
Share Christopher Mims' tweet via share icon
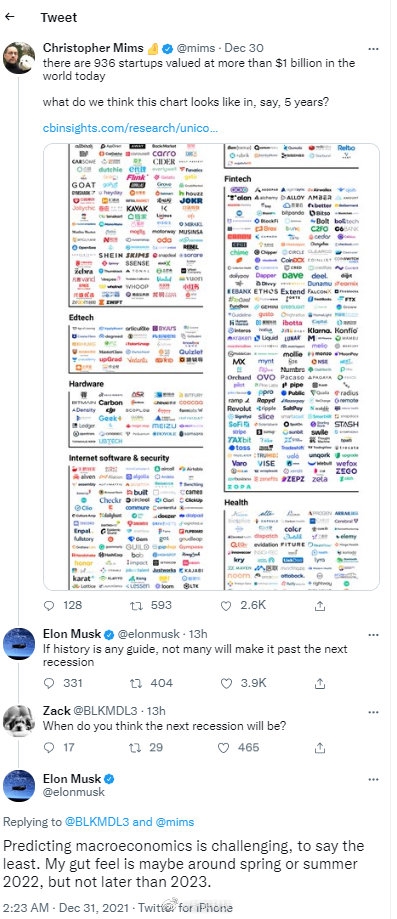[x=320, y=605]
